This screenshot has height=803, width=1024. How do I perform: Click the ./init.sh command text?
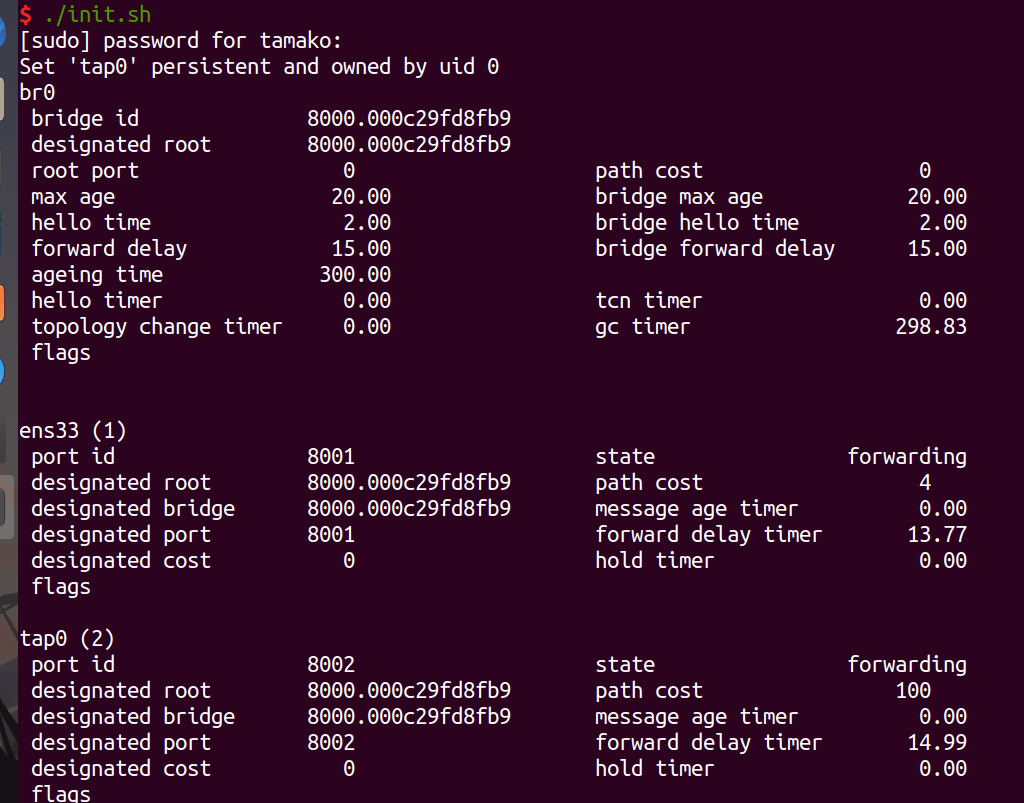(x=98, y=14)
